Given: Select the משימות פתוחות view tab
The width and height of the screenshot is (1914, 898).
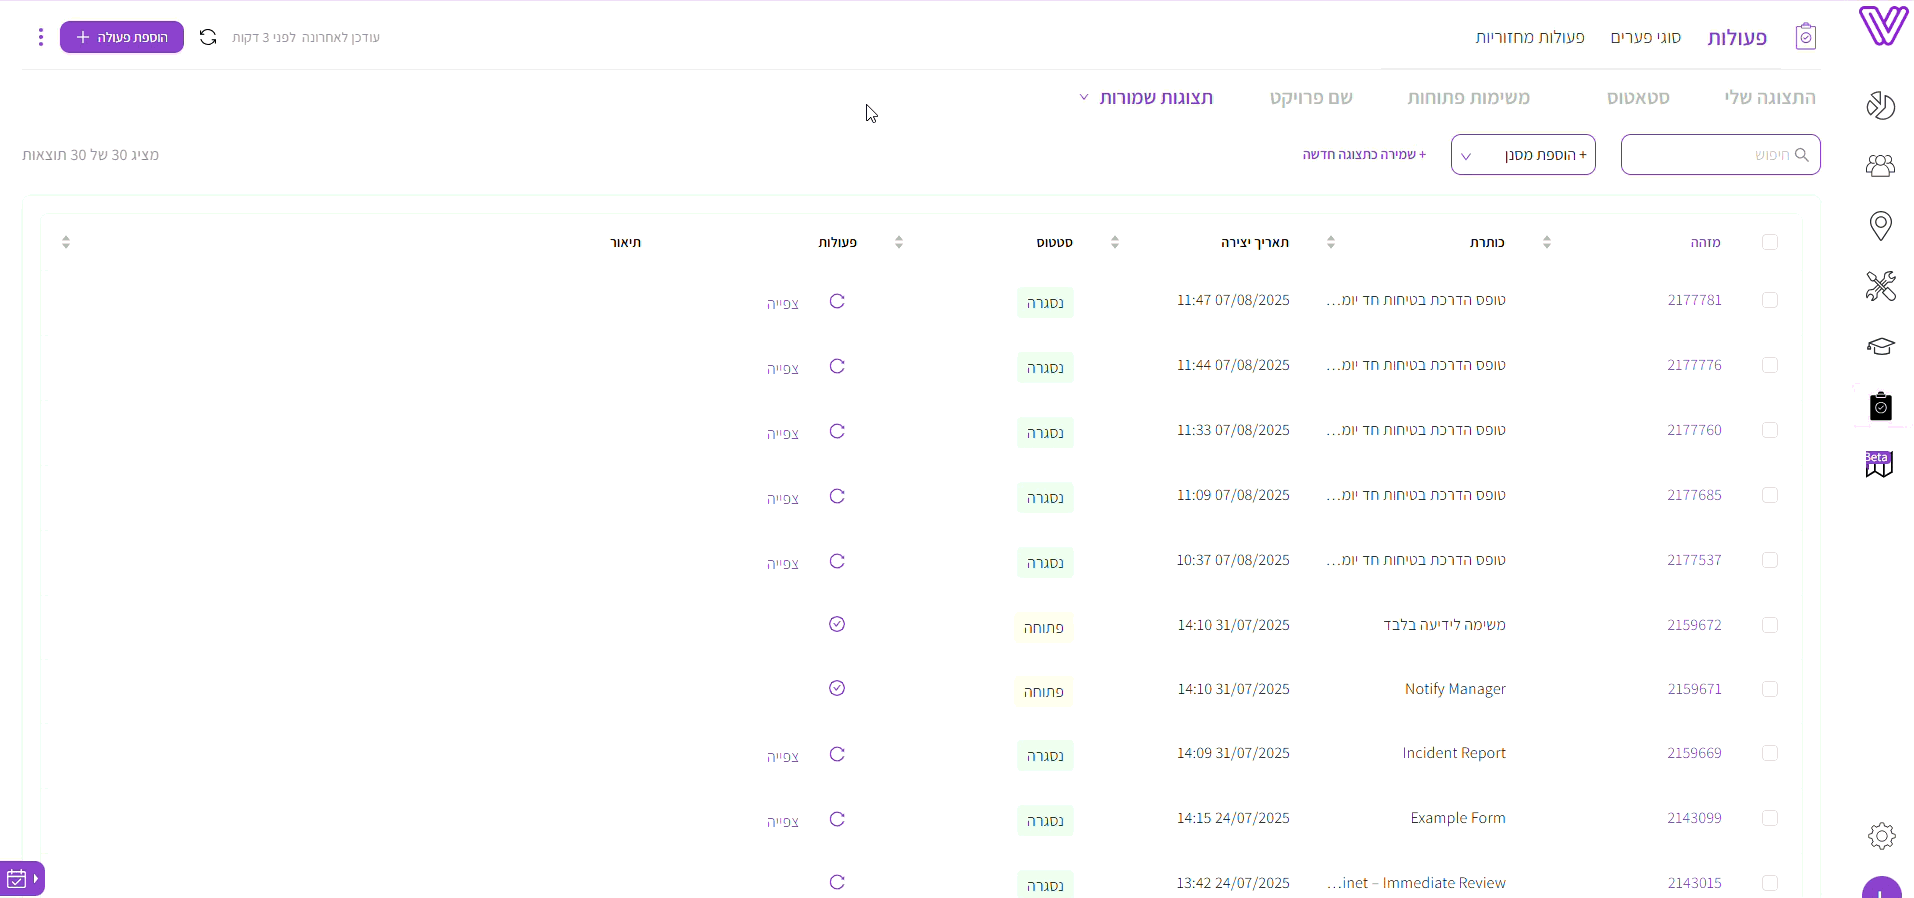Looking at the screenshot, I should [1468, 97].
